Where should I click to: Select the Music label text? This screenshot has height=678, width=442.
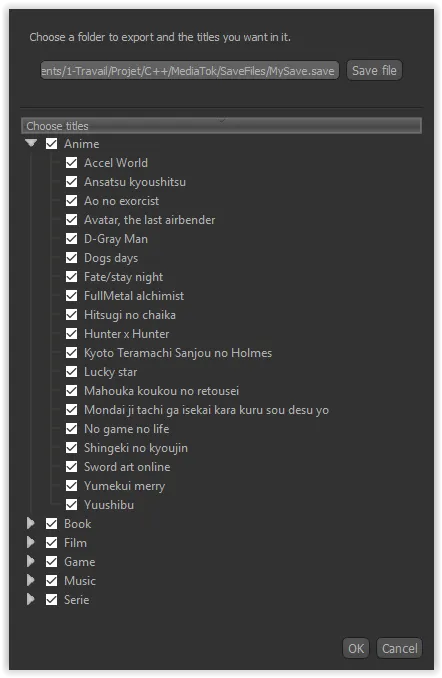click(80, 581)
